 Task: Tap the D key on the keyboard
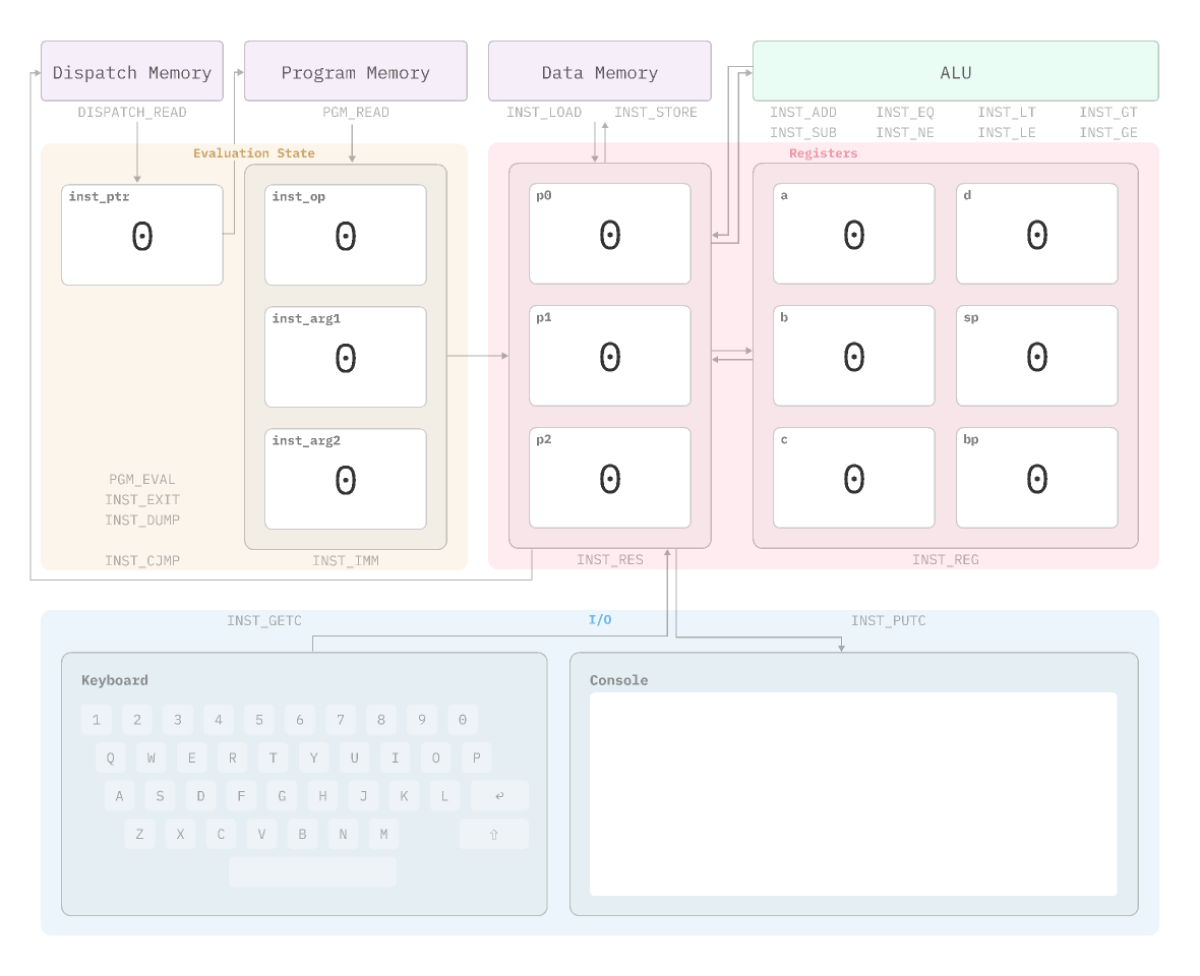tap(201, 796)
